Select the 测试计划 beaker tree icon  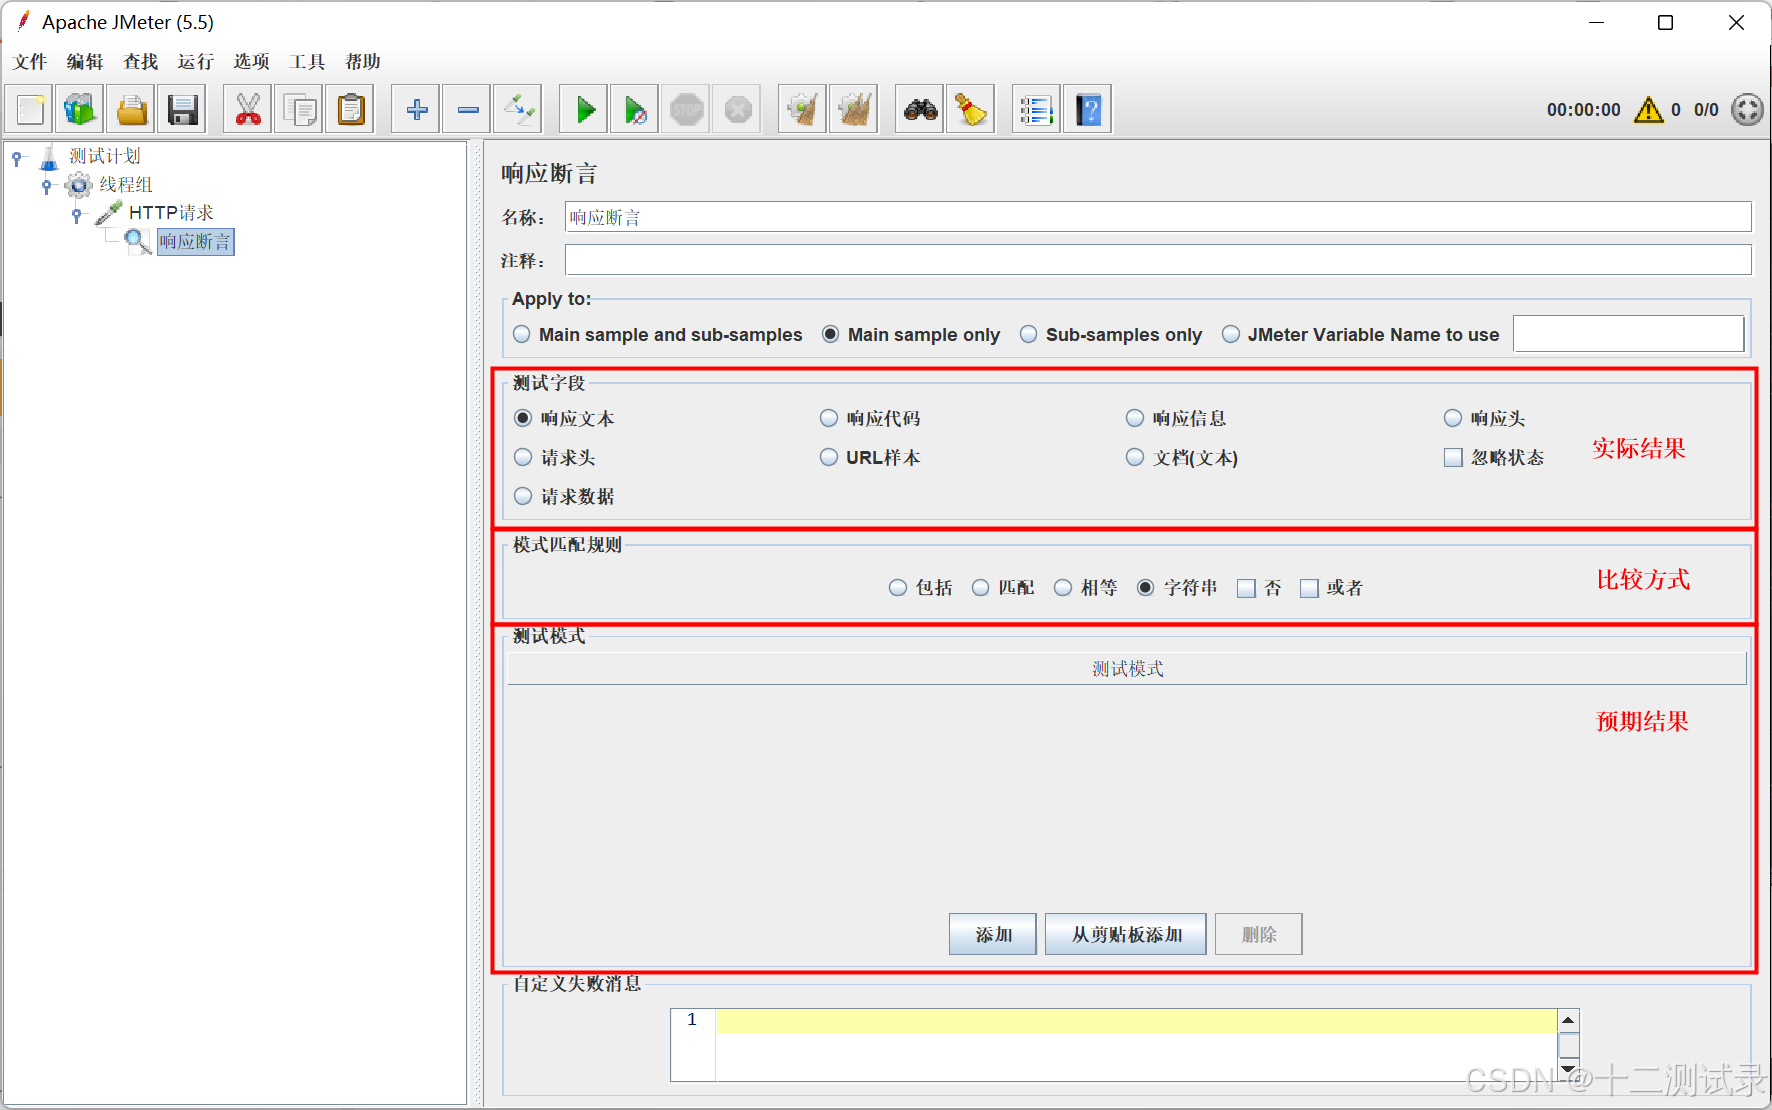pos(49,157)
